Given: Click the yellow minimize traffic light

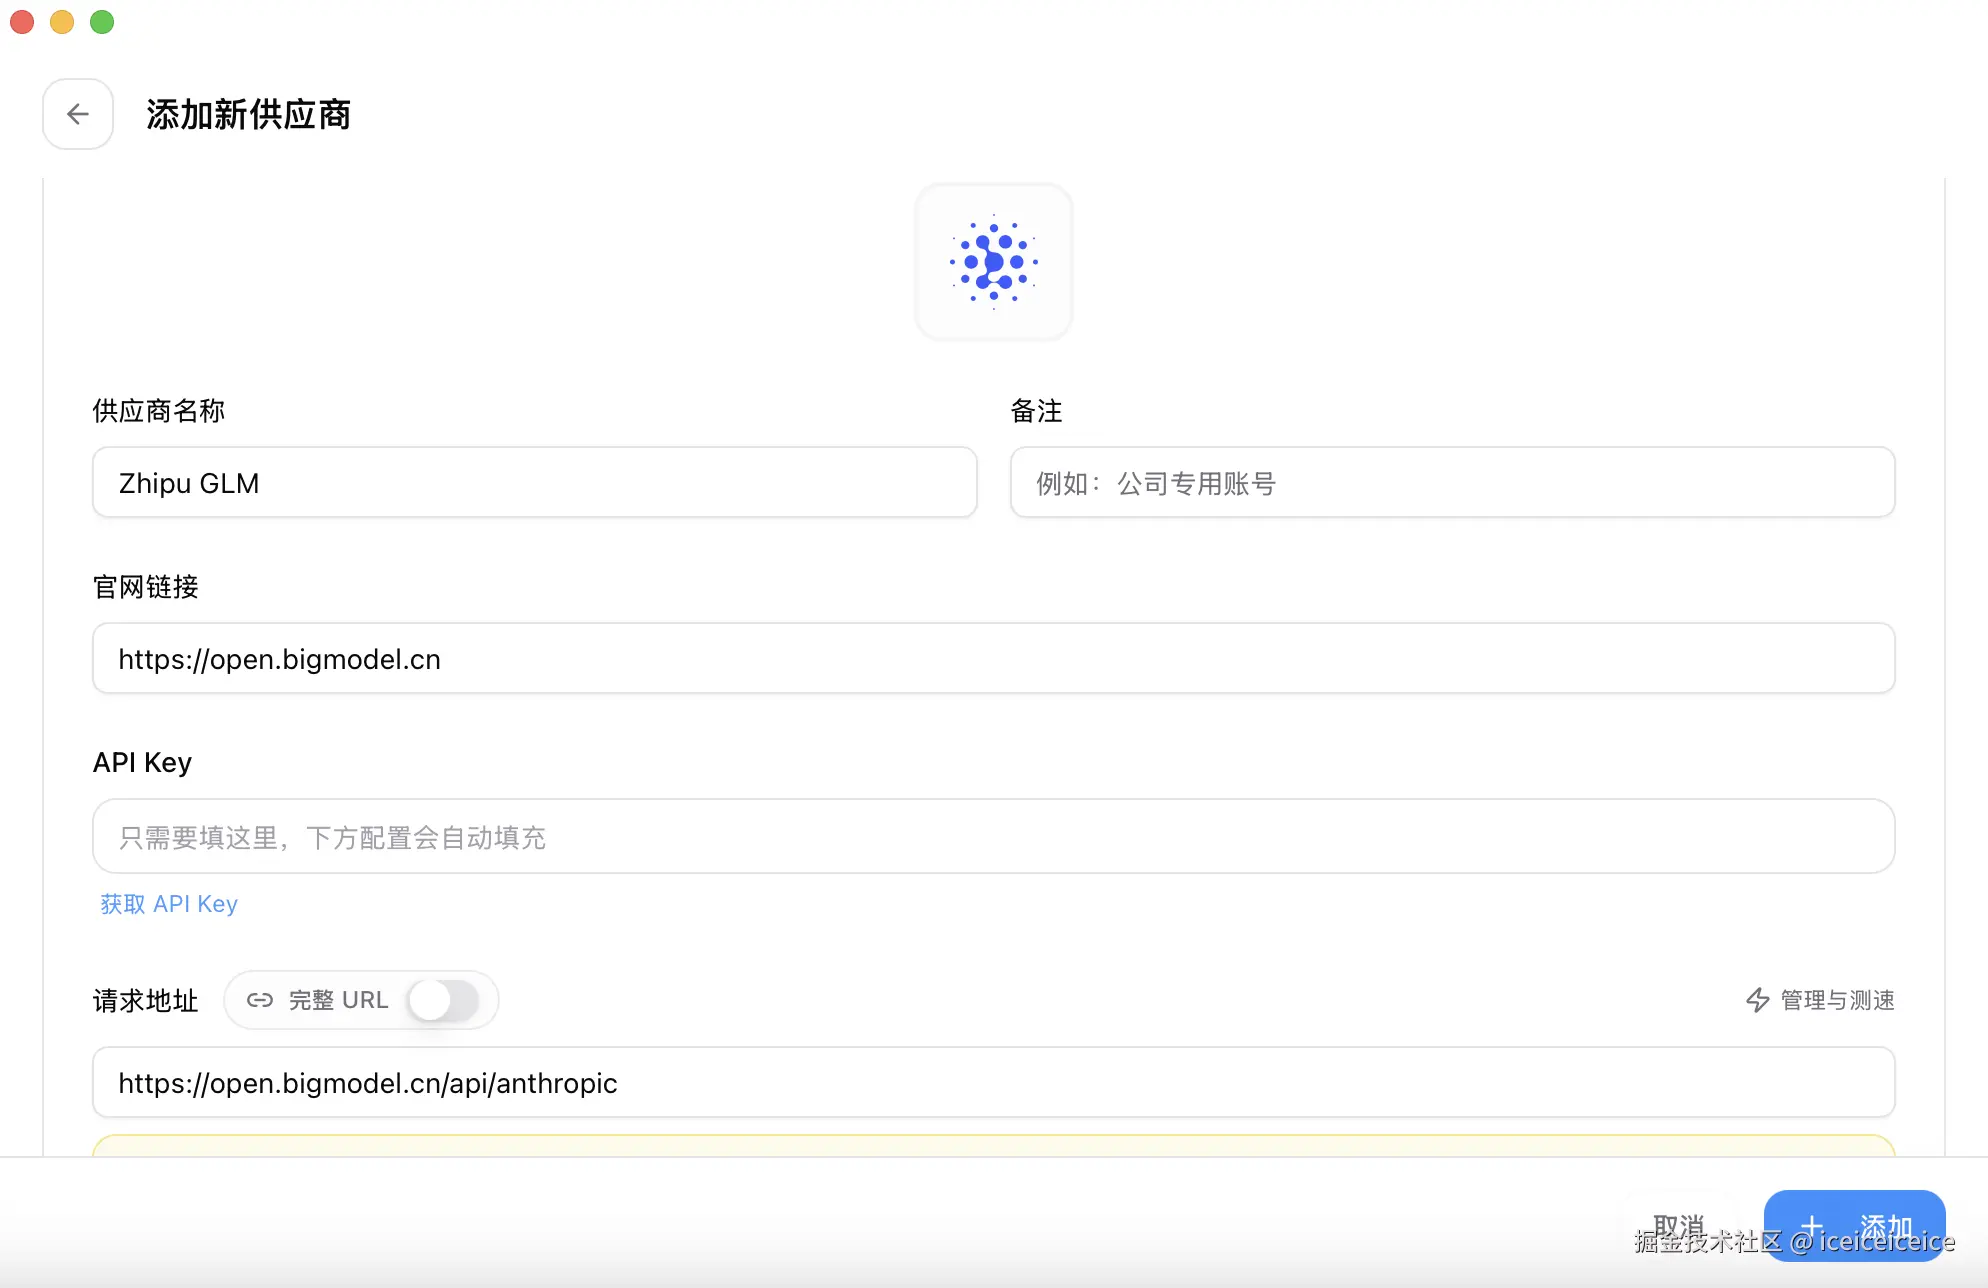Looking at the screenshot, I should [61, 21].
